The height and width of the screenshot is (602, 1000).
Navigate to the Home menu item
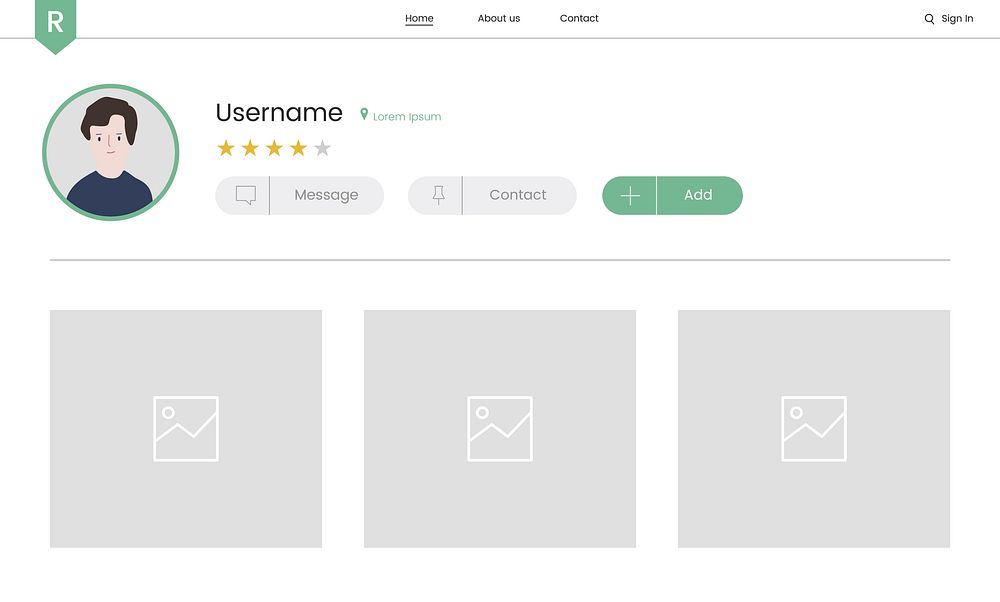(x=419, y=18)
